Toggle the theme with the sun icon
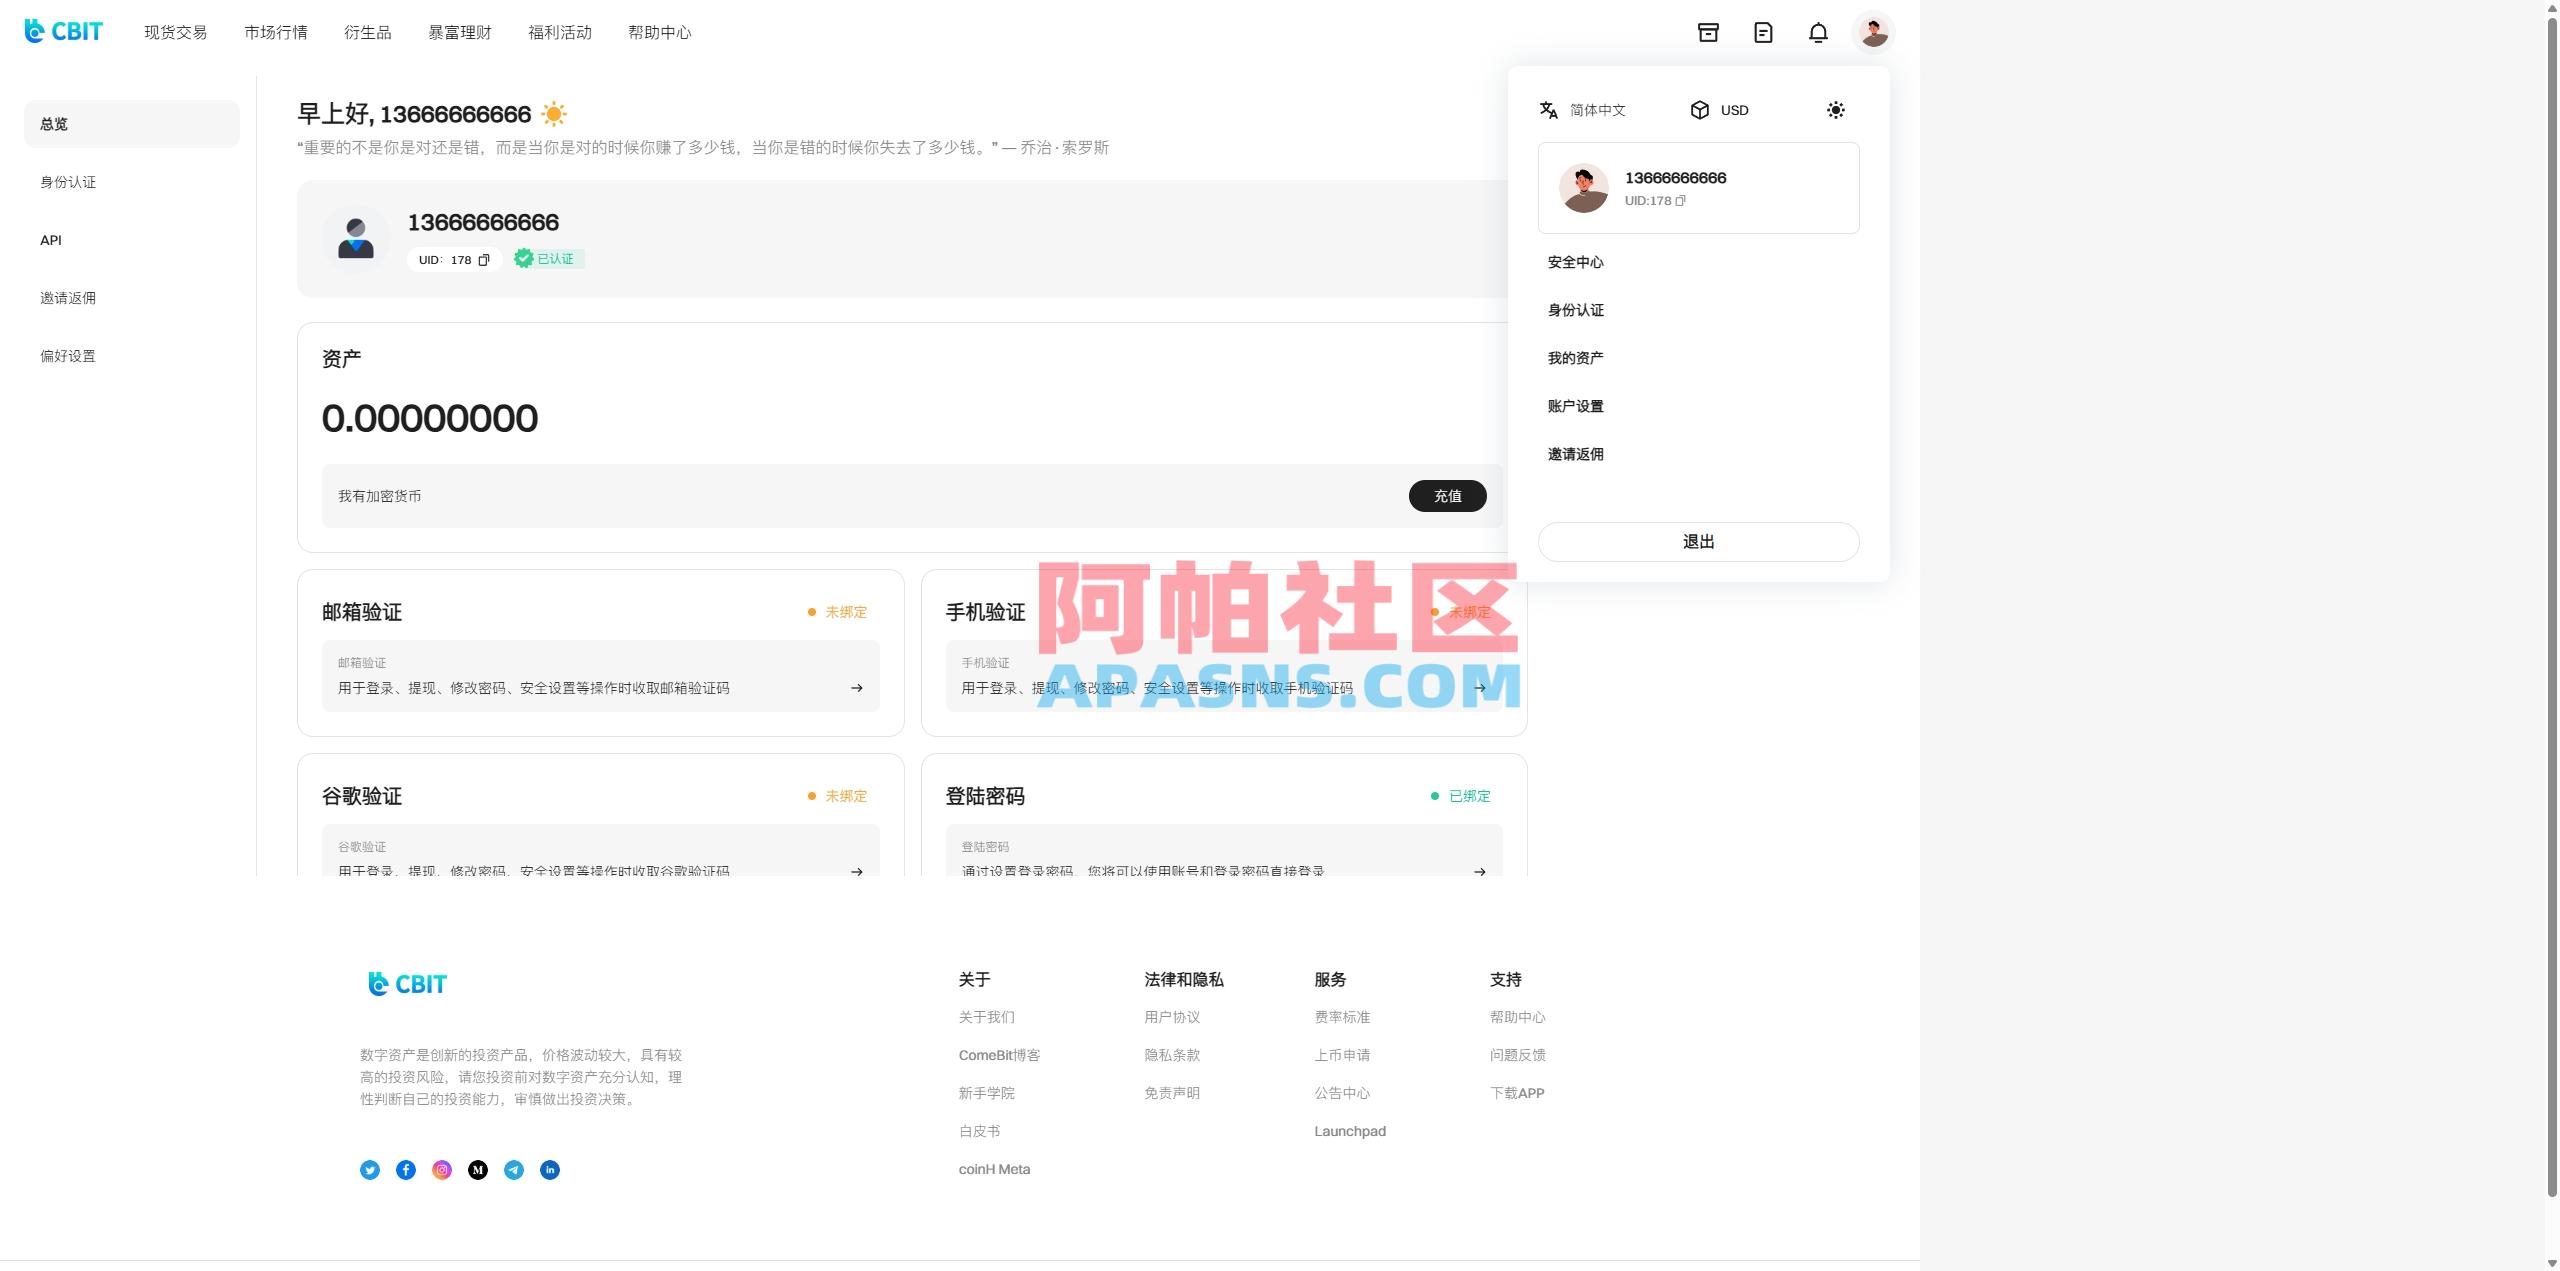Image resolution: width=2560 pixels, height=1271 pixels. pyautogui.click(x=1836, y=110)
